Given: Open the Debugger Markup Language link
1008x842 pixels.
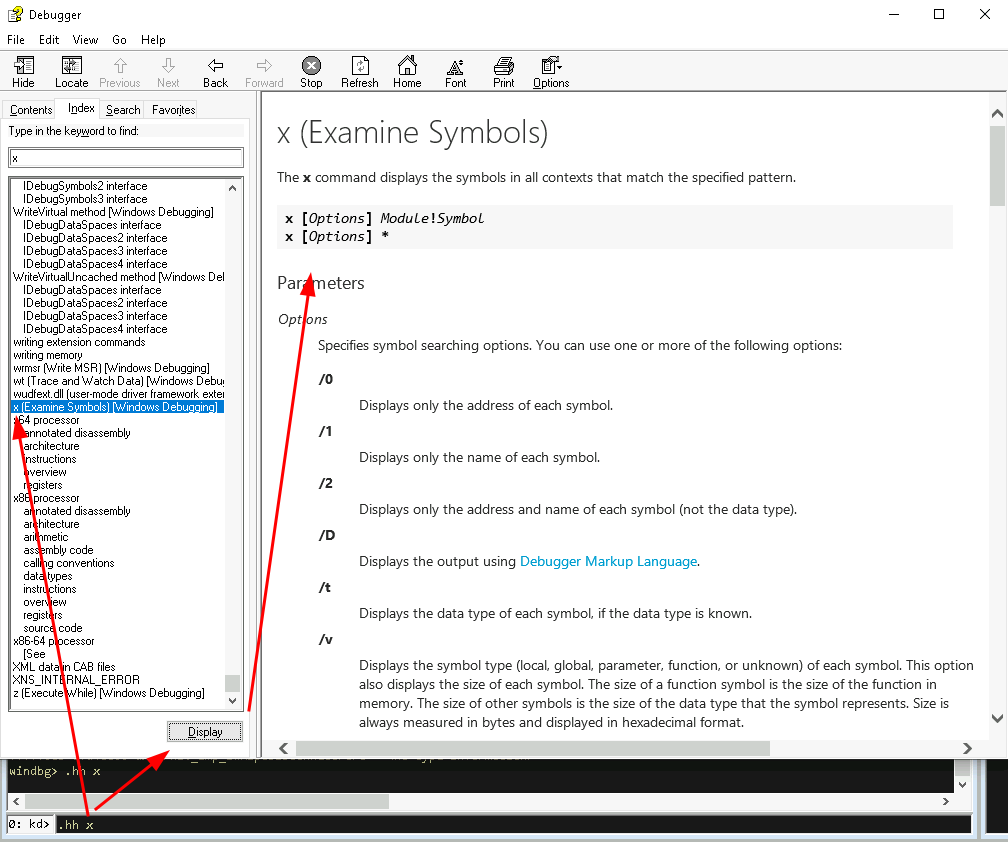Looking at the screenshot, I should click(x=608, y=561).
